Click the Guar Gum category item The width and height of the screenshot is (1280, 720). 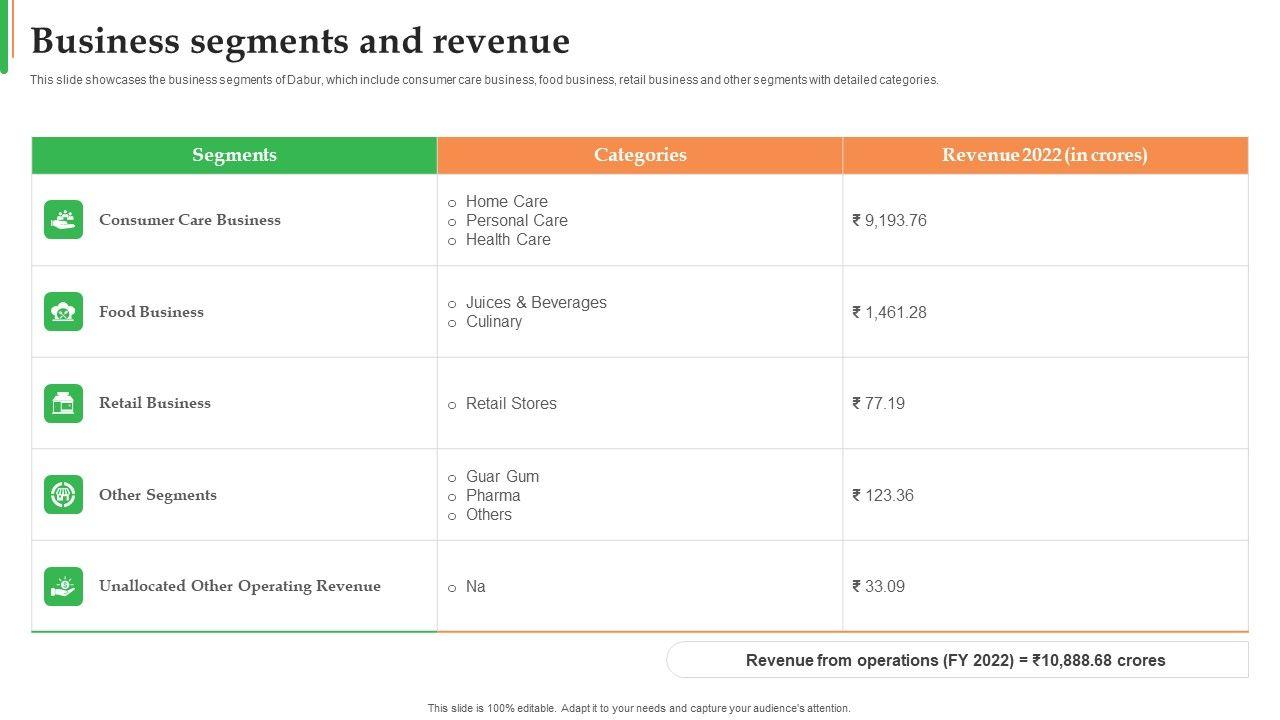(502, 476)
